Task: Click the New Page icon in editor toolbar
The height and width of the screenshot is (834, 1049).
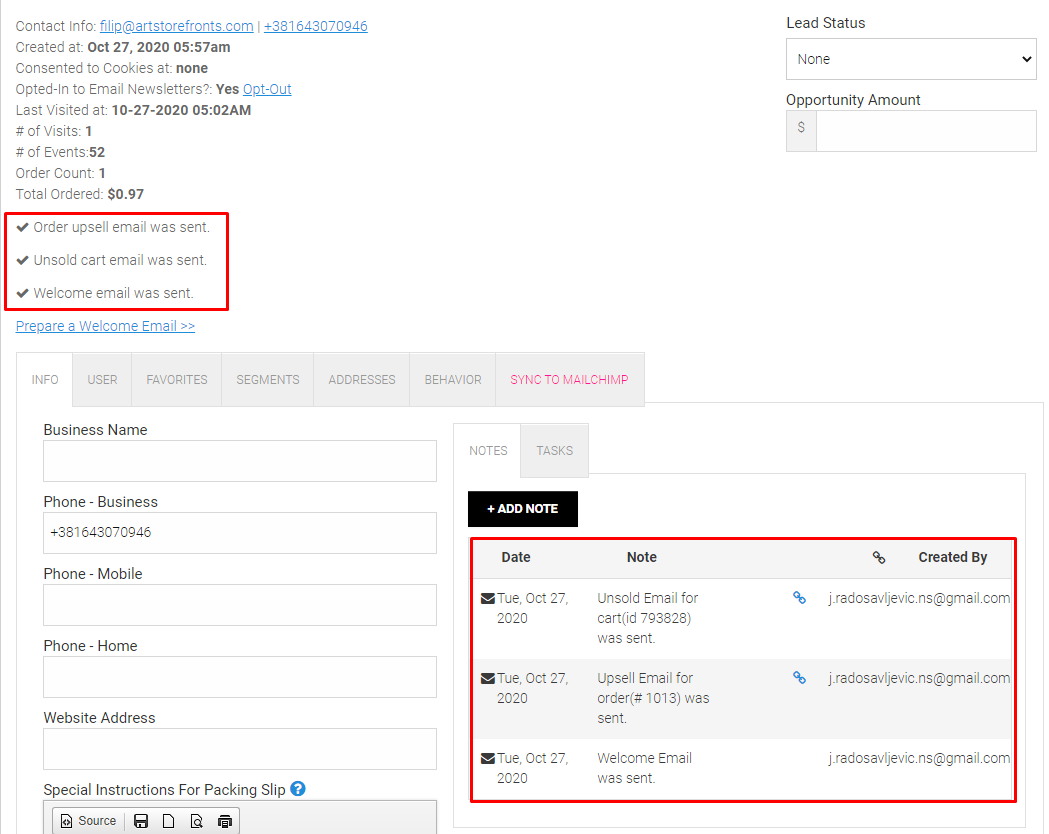Action: [169, 821]
